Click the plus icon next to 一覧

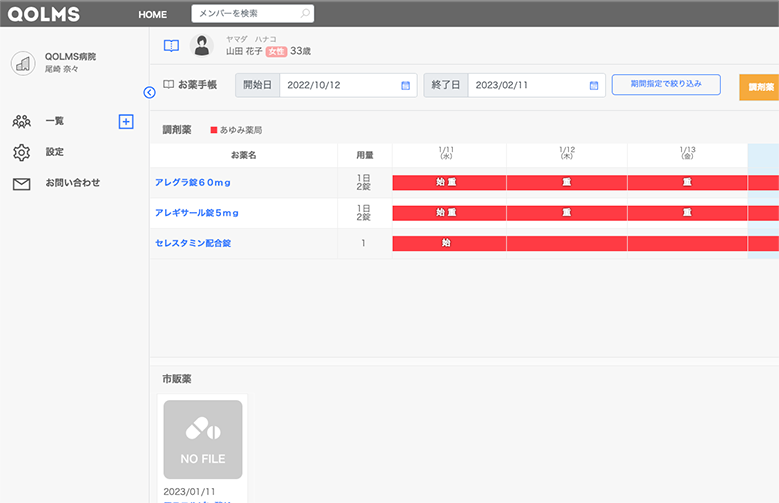[x=126, y=121]
